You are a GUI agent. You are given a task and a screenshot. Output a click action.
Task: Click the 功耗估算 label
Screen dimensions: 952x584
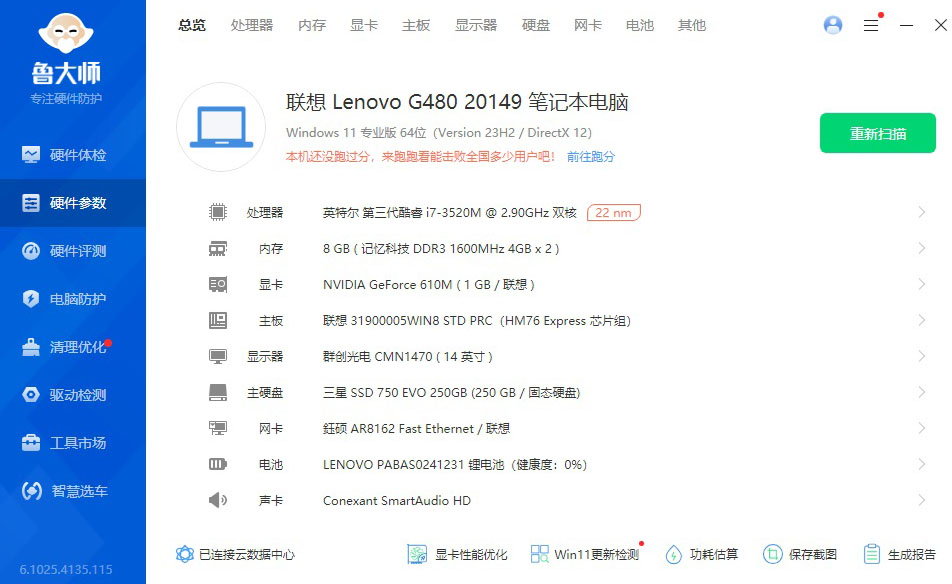(714, 554)
